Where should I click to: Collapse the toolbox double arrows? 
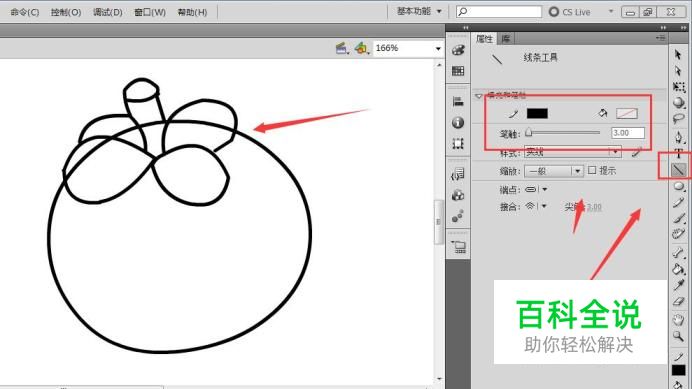684,28
